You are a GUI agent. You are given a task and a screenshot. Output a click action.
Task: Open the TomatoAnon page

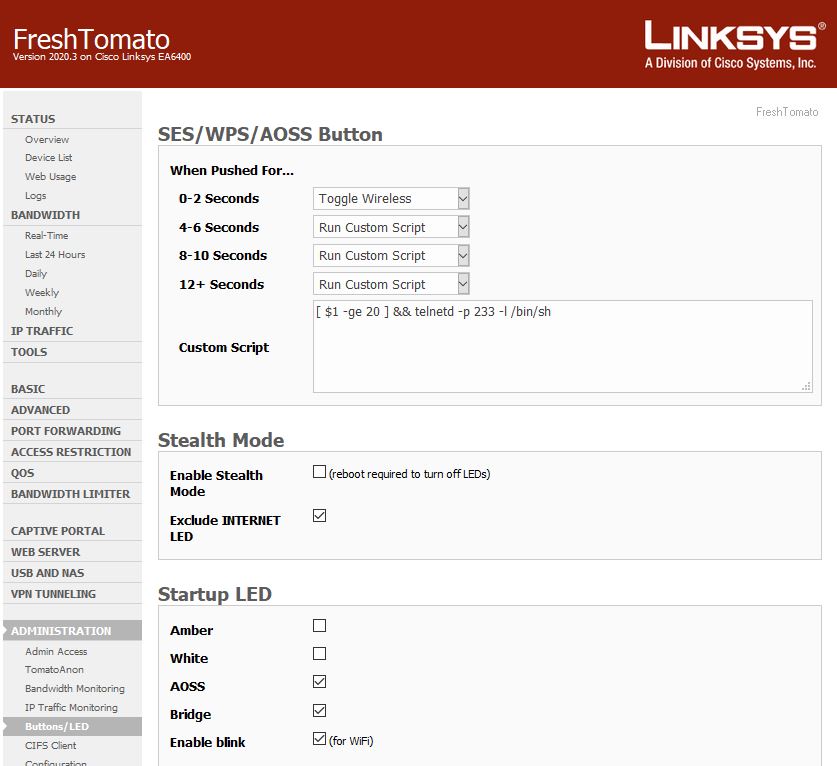point(54,670)
